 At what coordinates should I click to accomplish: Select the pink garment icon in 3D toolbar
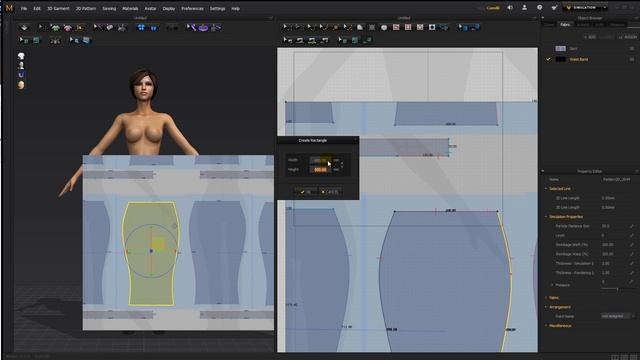[x=67, y=27]
